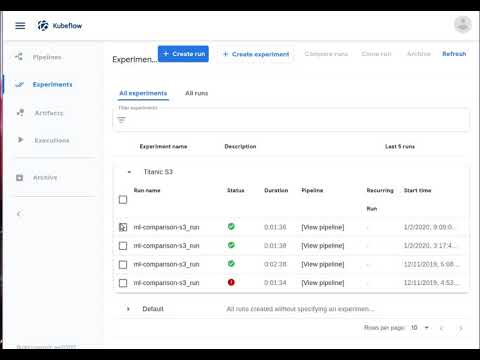480x360 pixels.
Task: Open View pipeline link for 0:02:38 run
Action: [x=323, y=264]
